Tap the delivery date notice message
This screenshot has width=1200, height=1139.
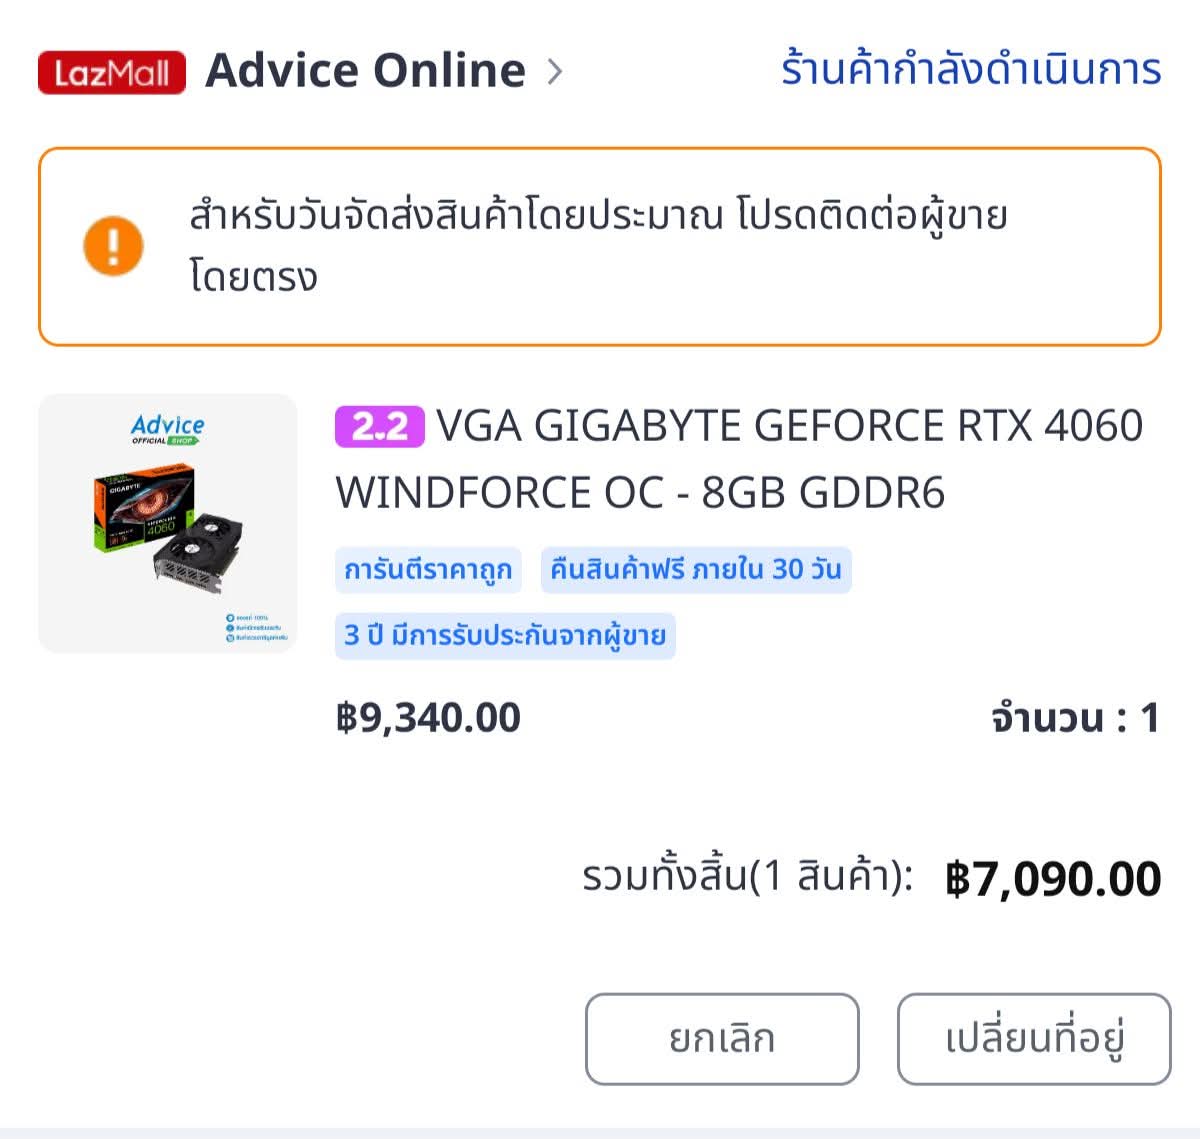(600, 246)
